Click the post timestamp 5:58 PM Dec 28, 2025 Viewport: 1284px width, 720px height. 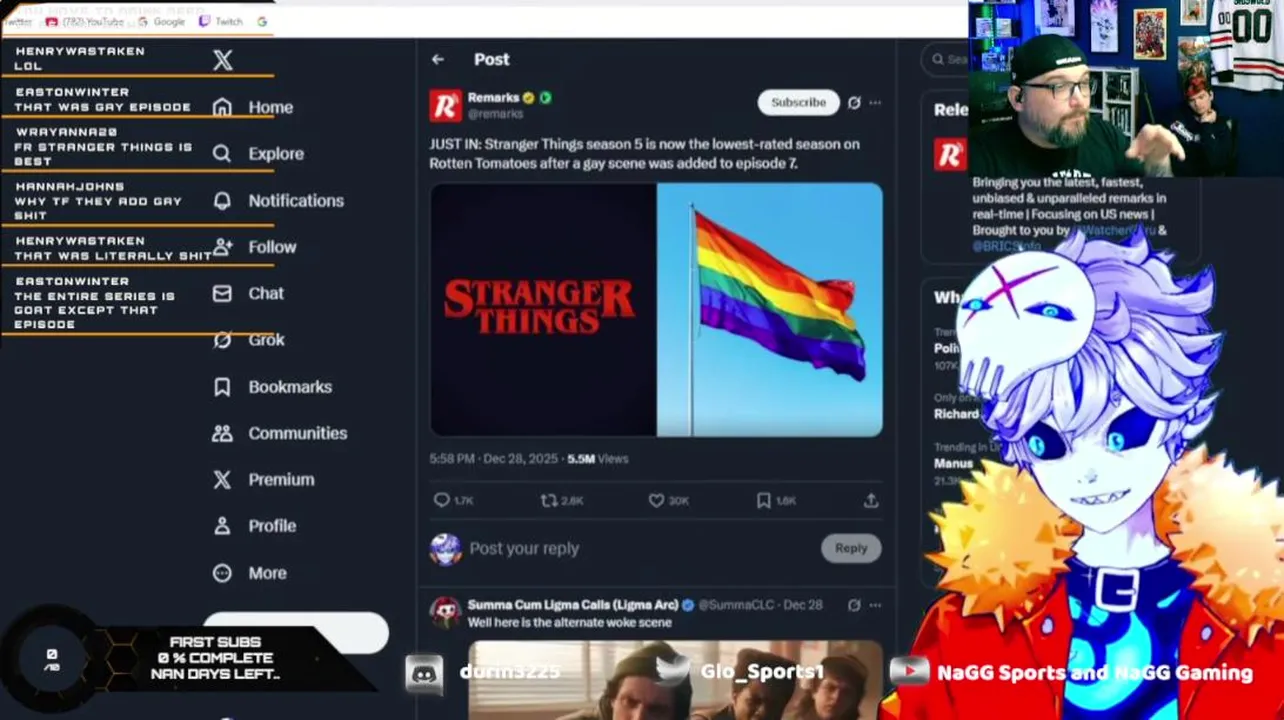pyautogui.click(x=493, y=458)
